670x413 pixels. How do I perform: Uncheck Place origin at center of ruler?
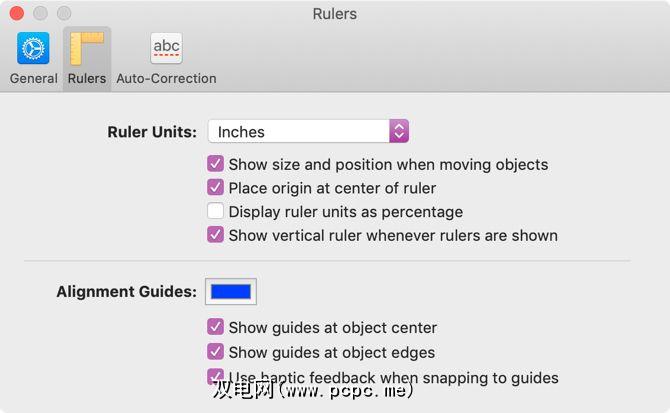[215, 188]
